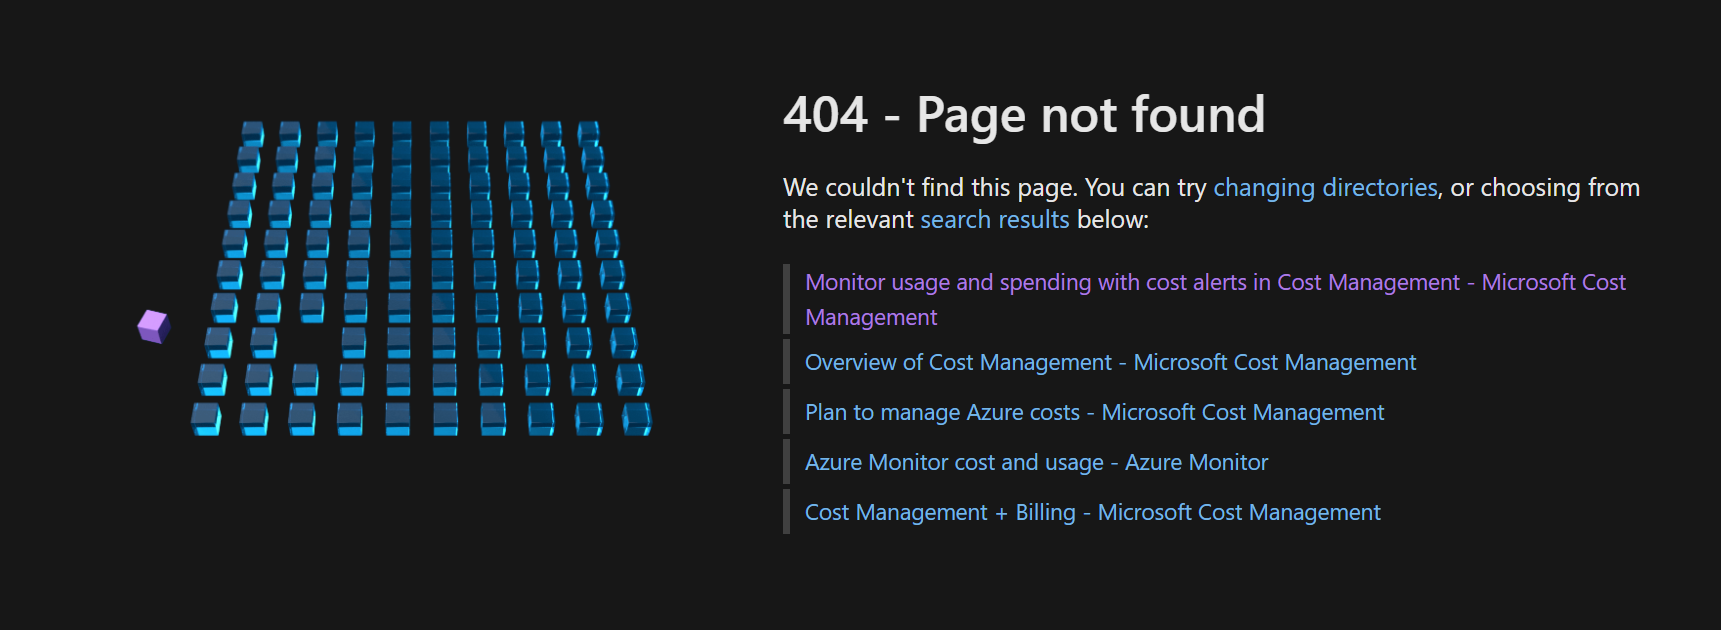This screenshot has width=1721, height=630.
Task: Open 'Cost Management + Billing' result
Action: click(x=1092, y=512)
